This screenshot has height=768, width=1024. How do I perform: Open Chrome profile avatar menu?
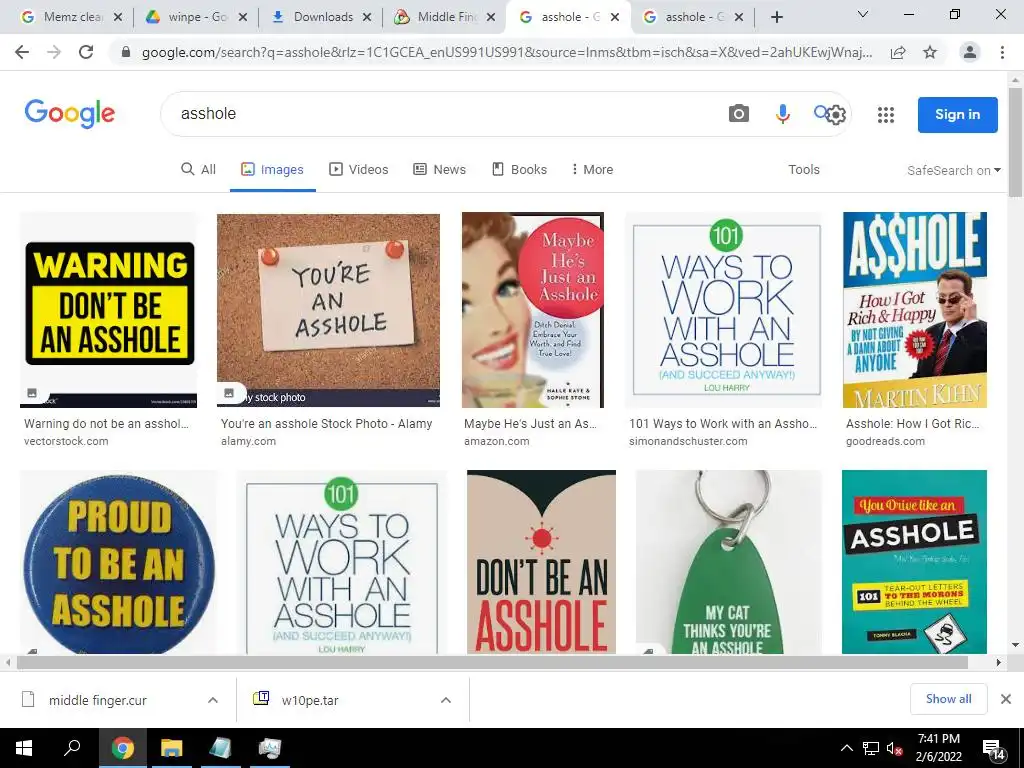coord(970,52)
